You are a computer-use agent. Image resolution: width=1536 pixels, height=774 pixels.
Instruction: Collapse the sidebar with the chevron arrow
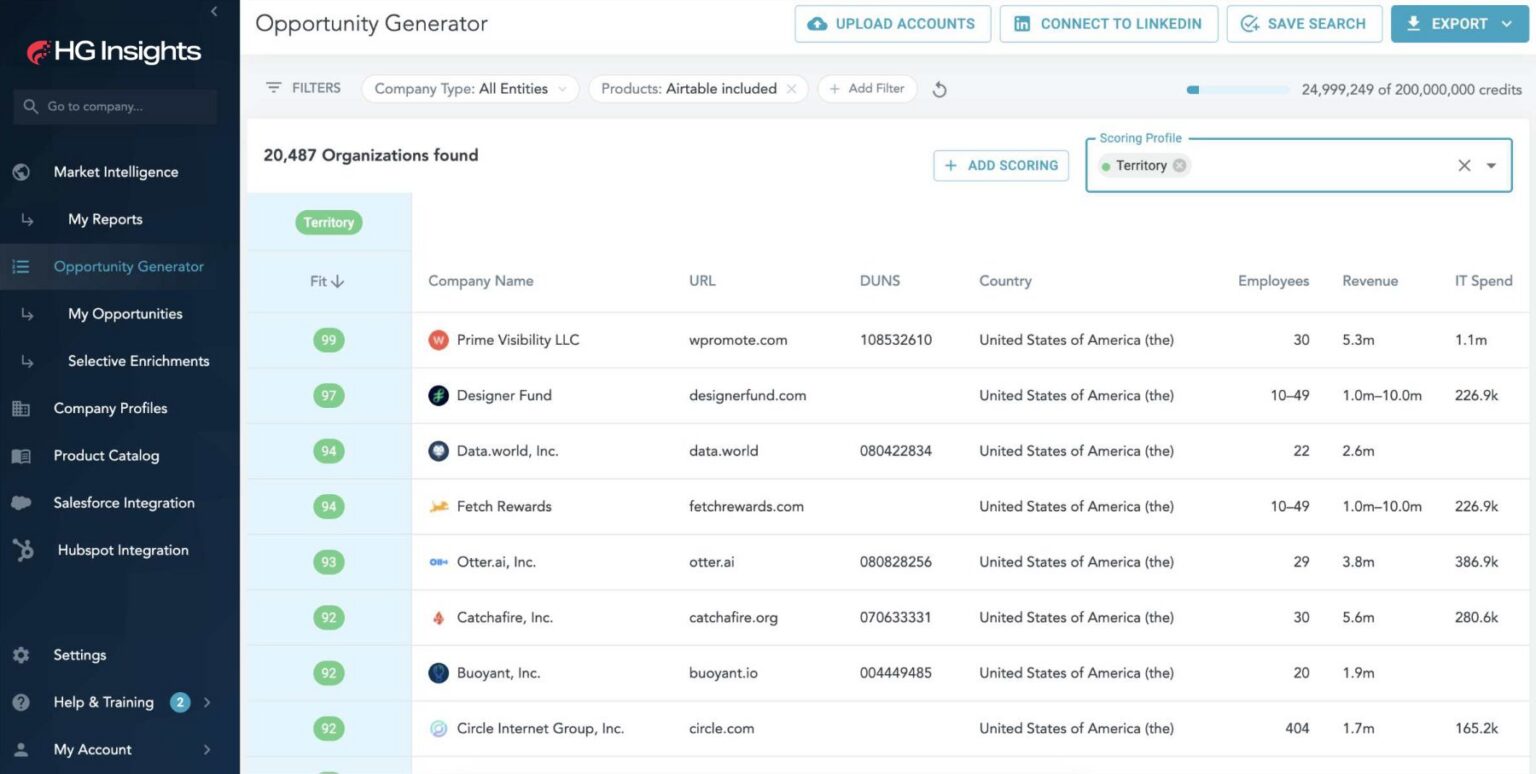point(214,11)
